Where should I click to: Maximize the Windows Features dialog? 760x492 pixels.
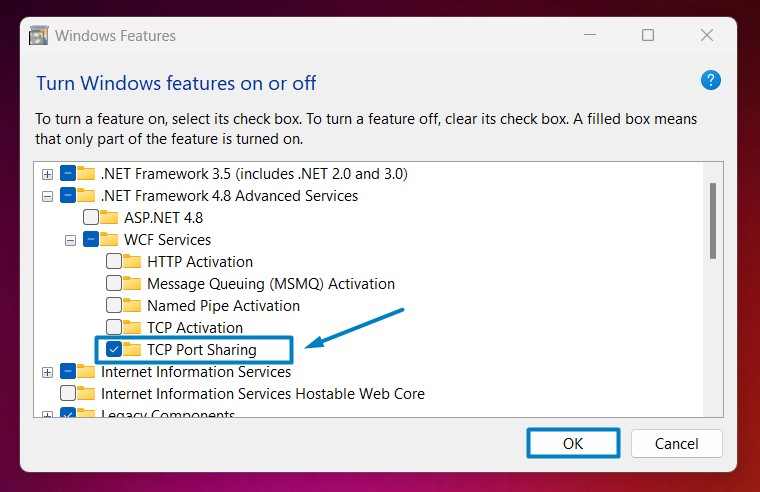pos(648,35)
